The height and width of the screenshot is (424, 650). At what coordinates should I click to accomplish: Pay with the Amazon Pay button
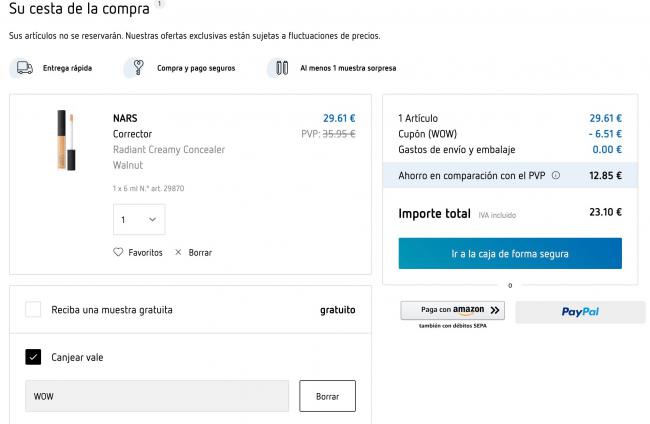pos(452,311)
